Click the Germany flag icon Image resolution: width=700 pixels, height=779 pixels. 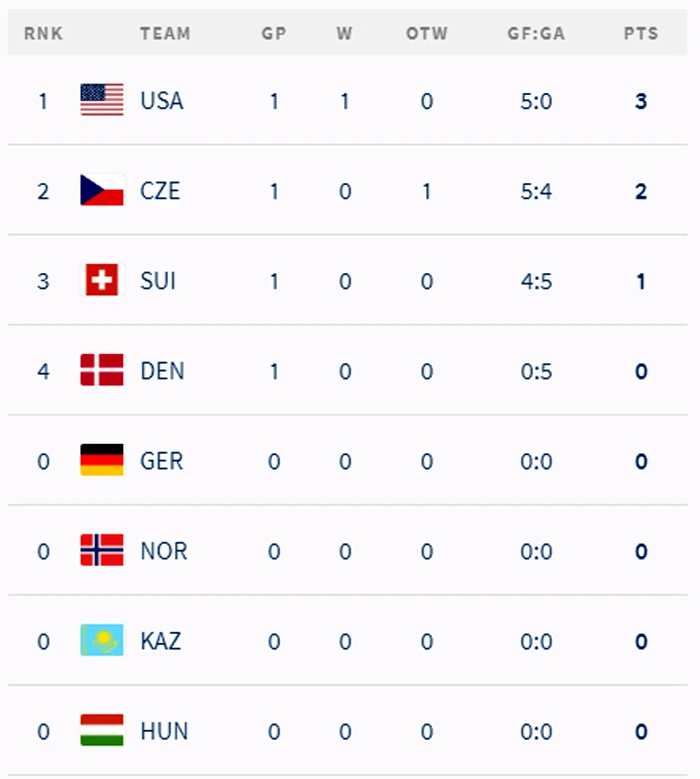(x=102, y=460)
